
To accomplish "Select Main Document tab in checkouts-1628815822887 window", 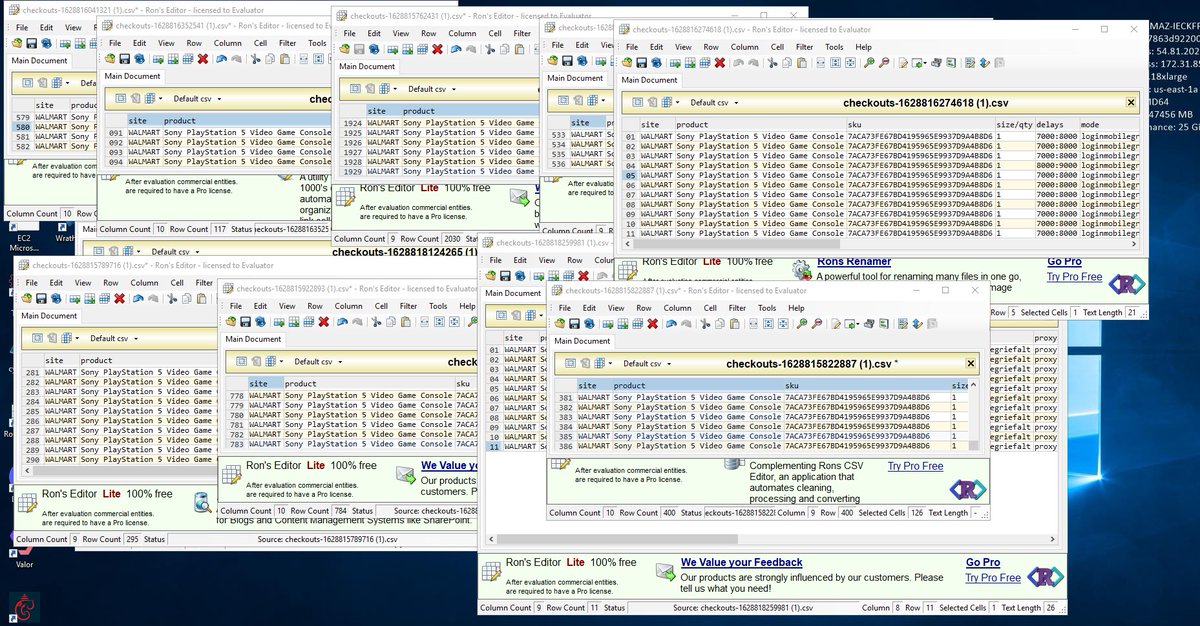I will tap(582, 341).
